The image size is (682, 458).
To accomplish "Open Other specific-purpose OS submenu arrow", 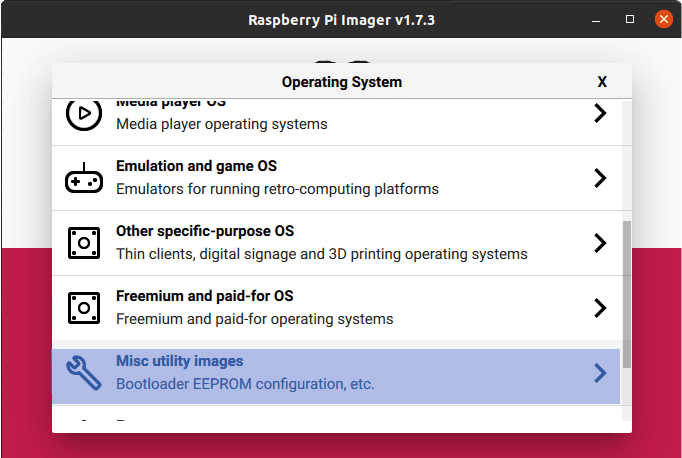I will 600,243.
